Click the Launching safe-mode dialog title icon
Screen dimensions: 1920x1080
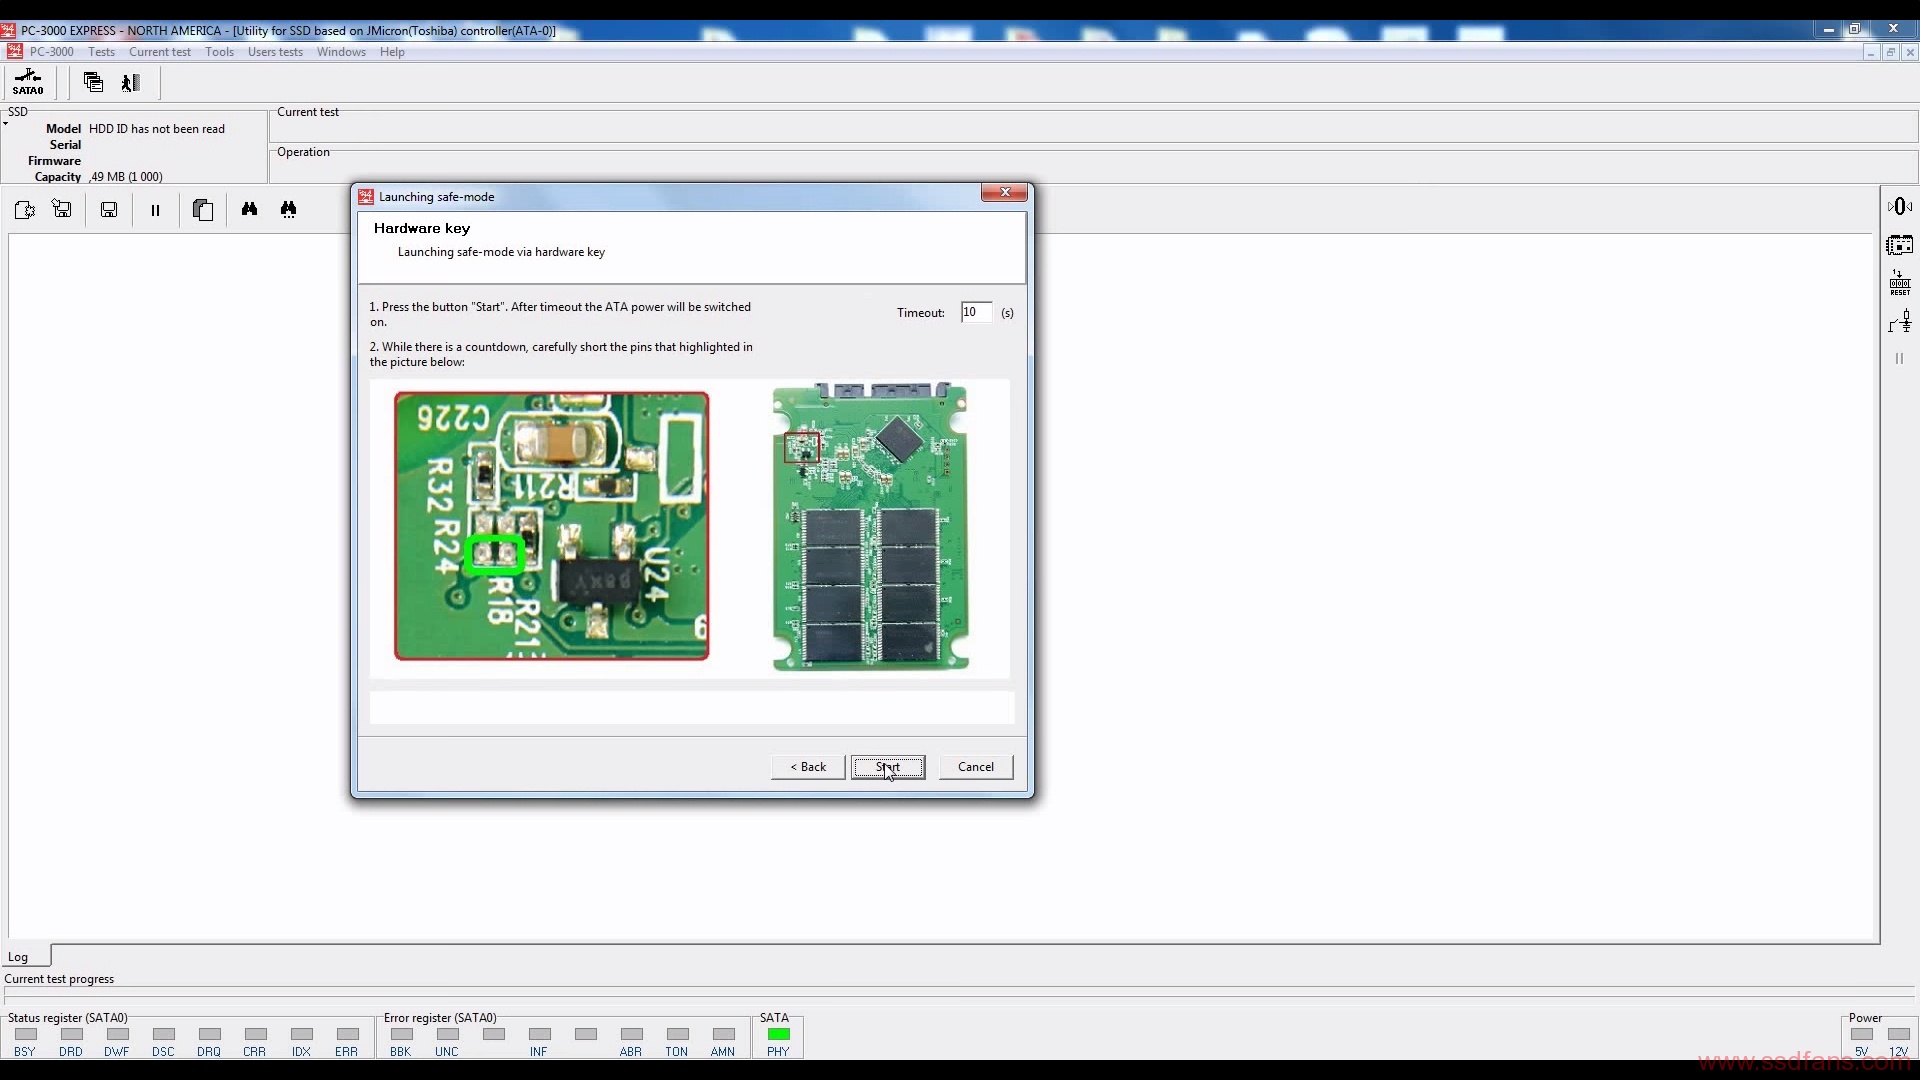[x=366, y=196]
